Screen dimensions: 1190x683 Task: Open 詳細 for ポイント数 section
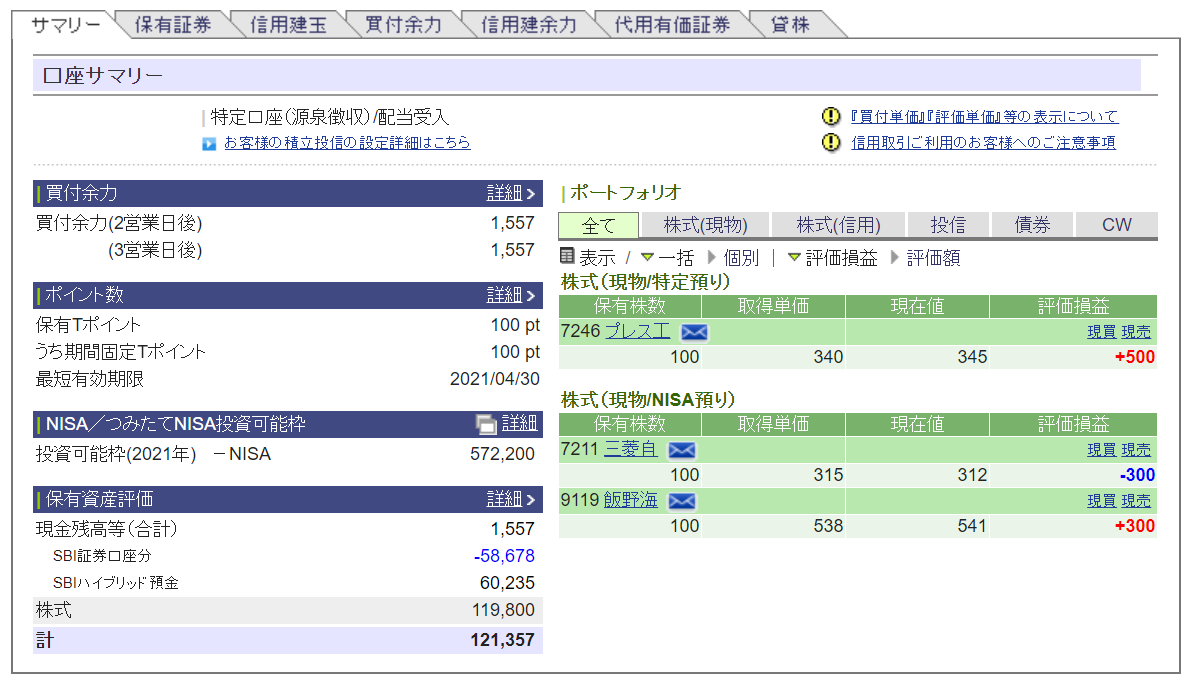511,295
